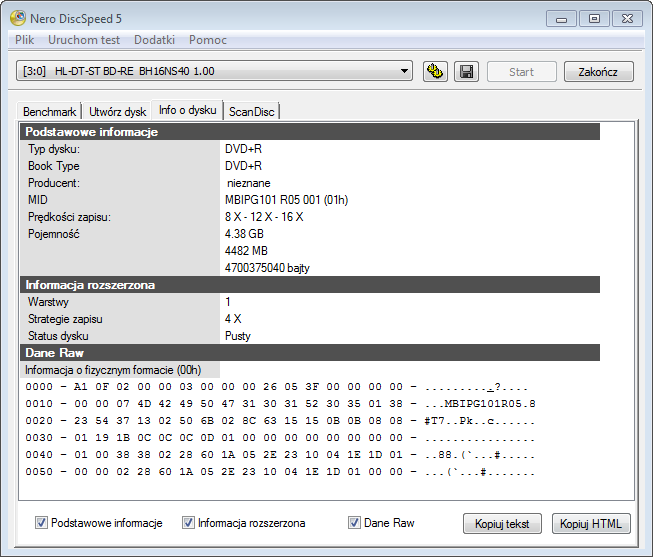Click the raw hex row starting with 0010
The width and height of the screenshot is (653, 557).
[x=280, y=404]
